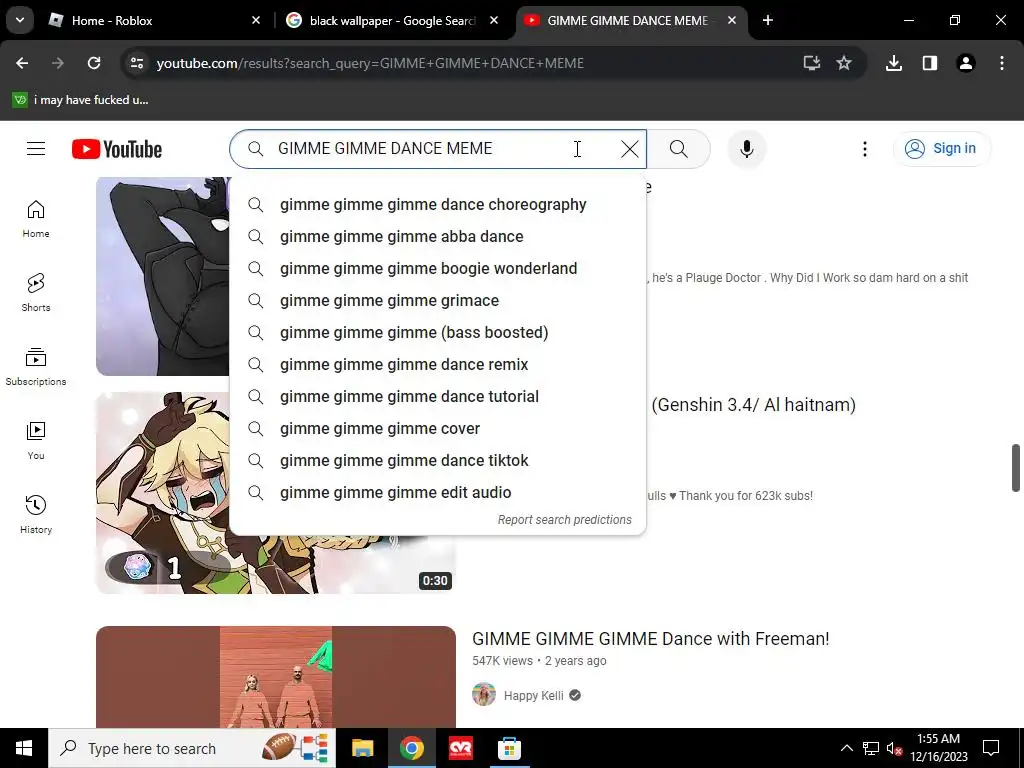Select suggestion 'gimme gimme gimme dance choreography'
Viewport: 1024px width, 768px height.
pos(438,204)
